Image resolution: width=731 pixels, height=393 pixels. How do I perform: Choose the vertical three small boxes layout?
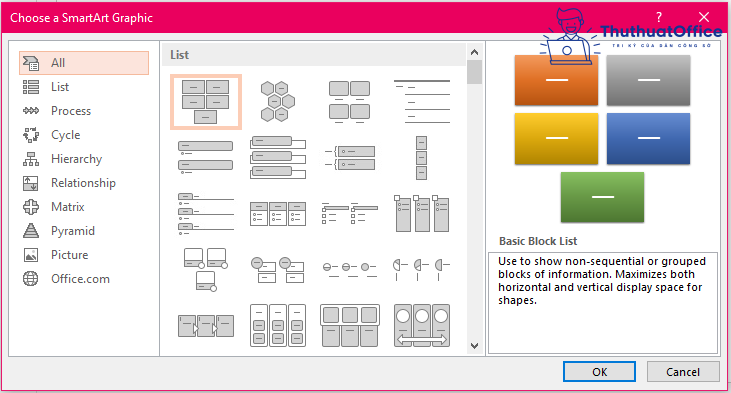[x=421, y=158]
